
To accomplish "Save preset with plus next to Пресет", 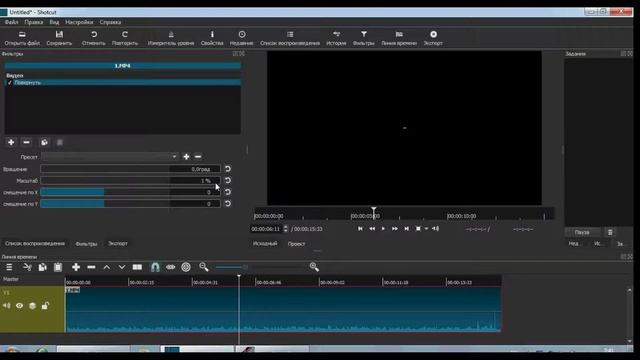I will click(x=186, y=157).
